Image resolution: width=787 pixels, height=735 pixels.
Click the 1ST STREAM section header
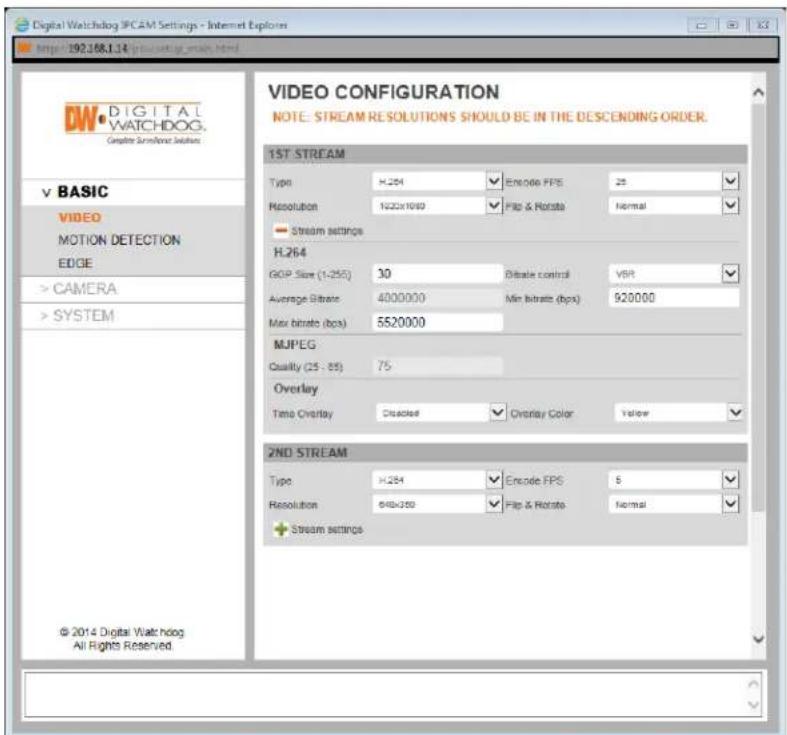(x=505, y=154)
